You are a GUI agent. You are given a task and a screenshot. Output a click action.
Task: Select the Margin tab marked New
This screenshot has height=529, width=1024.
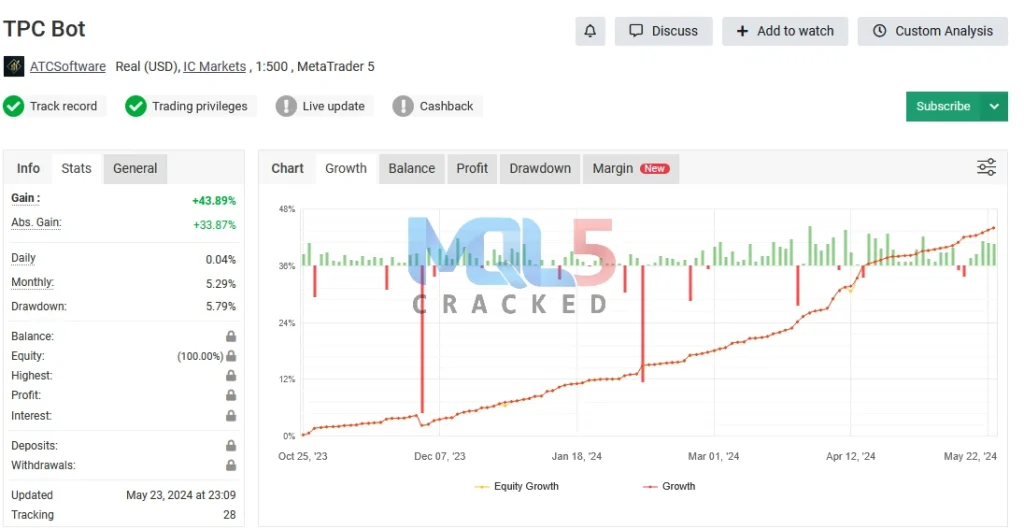point(630,168)
